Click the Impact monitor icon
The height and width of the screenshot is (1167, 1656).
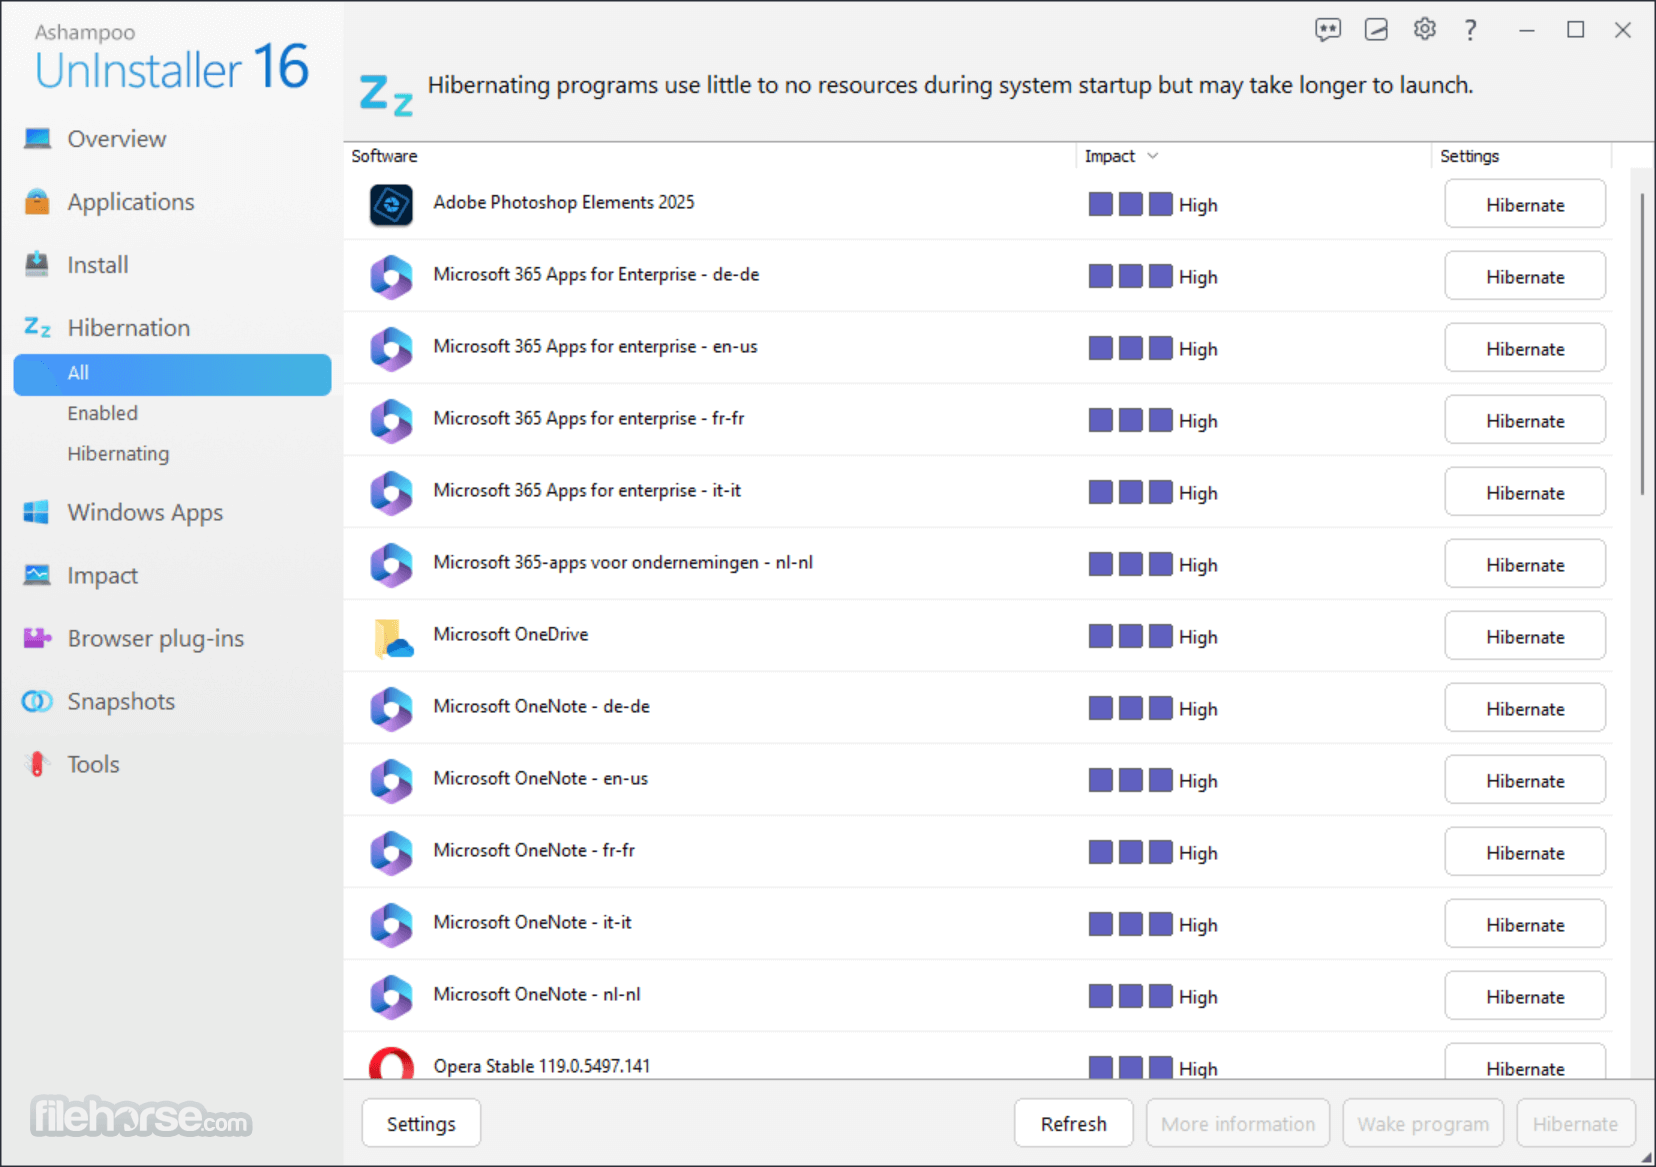(x=37, y=575)
